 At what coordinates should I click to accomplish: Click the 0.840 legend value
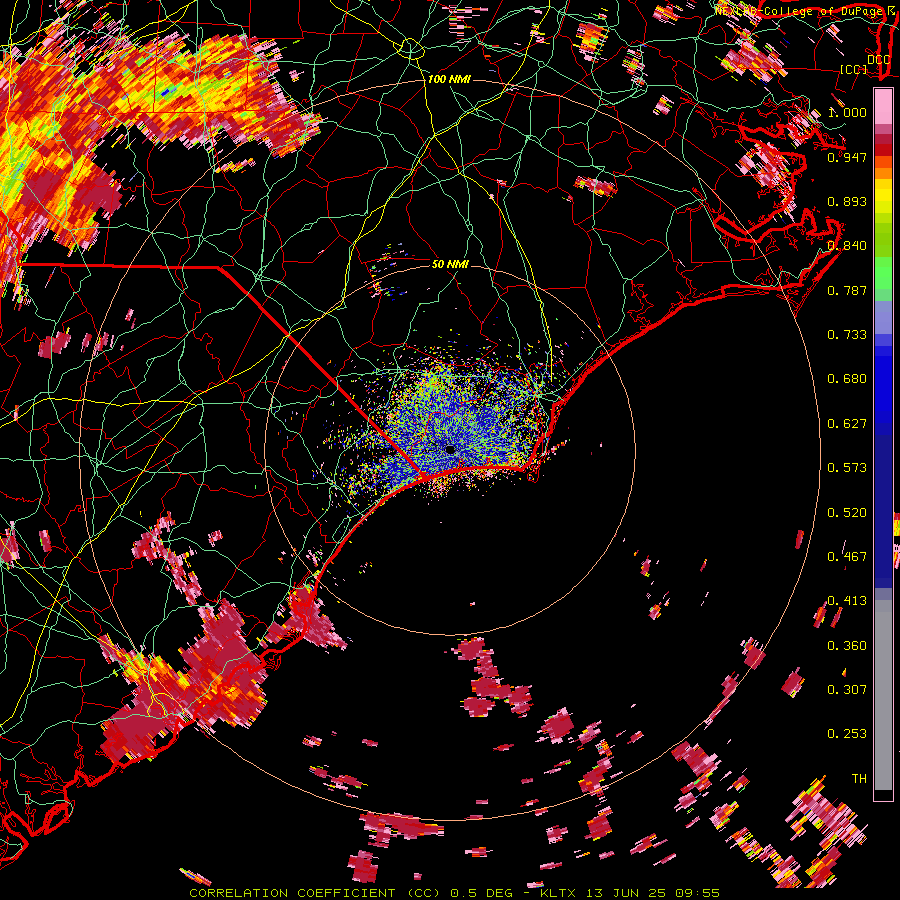847,246
